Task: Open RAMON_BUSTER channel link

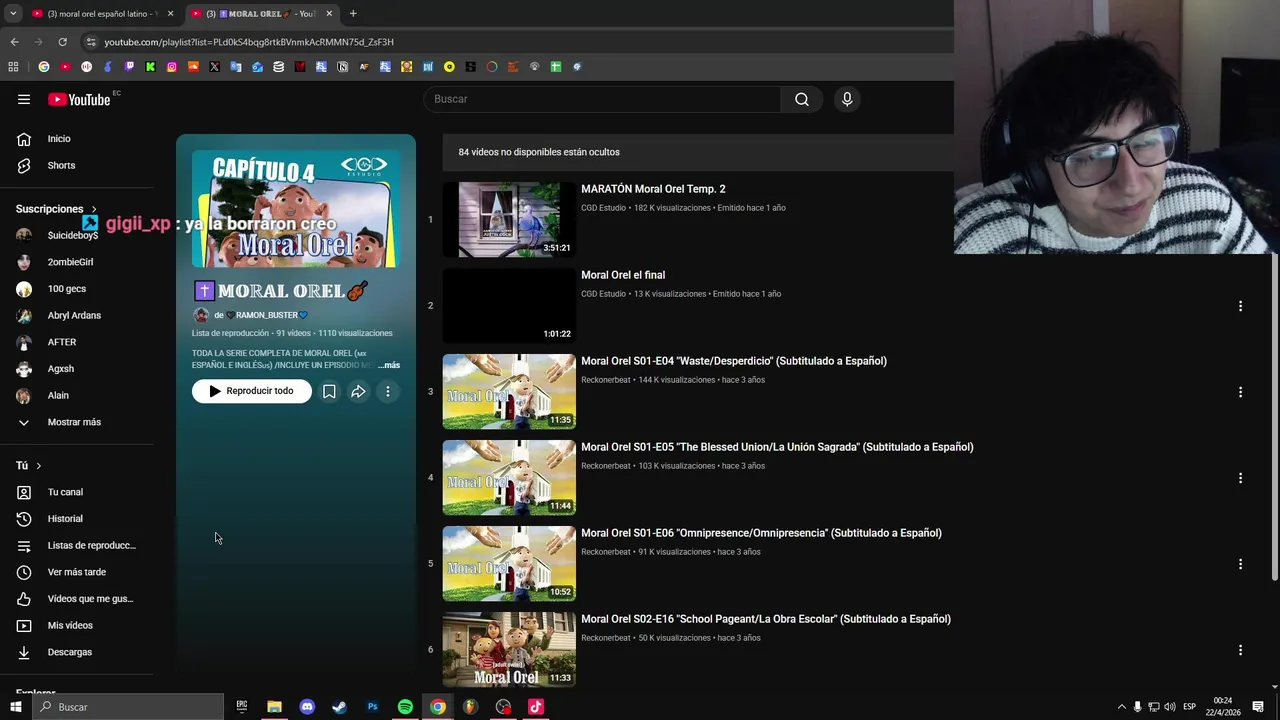Action: tap(266, 315)
